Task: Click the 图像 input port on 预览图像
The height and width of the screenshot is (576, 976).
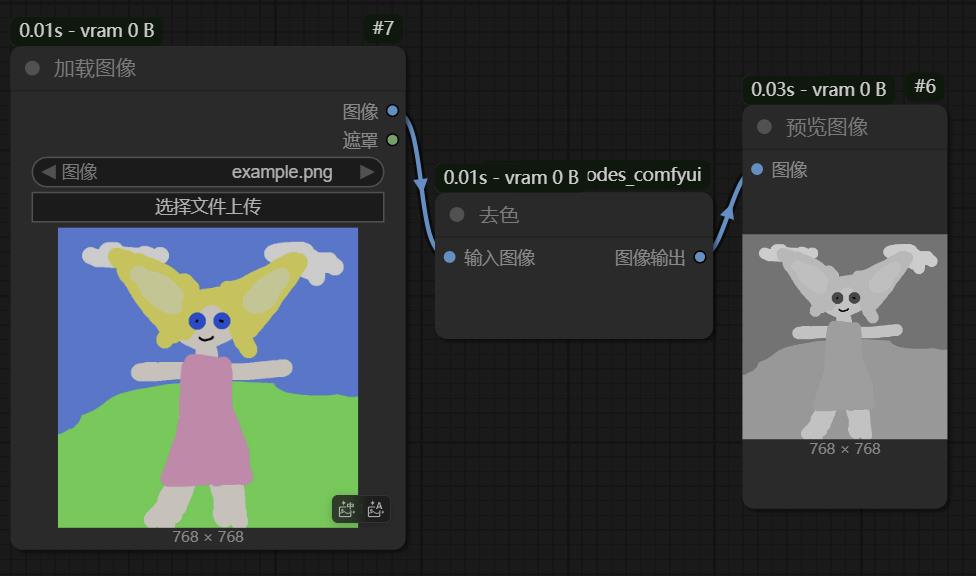Action: 757,169
